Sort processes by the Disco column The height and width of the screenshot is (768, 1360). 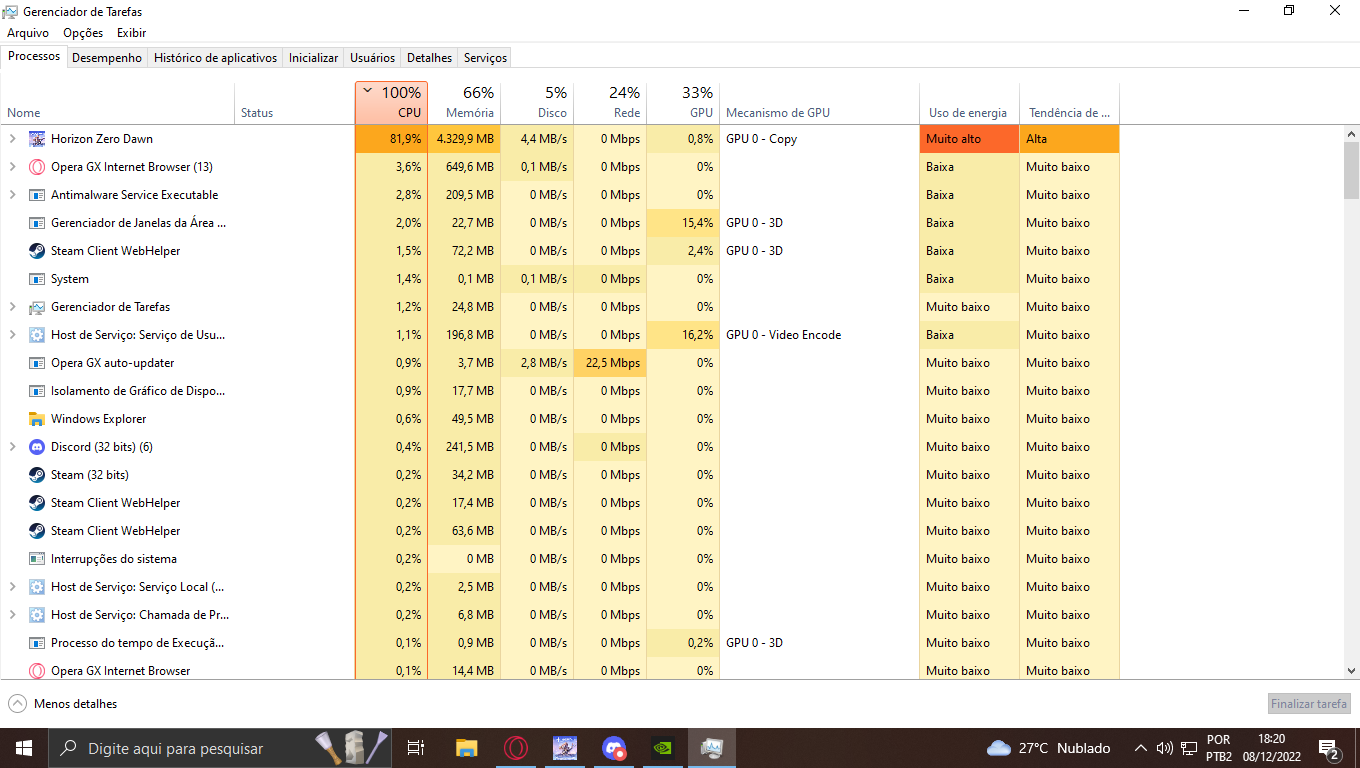tap(537, 103)
